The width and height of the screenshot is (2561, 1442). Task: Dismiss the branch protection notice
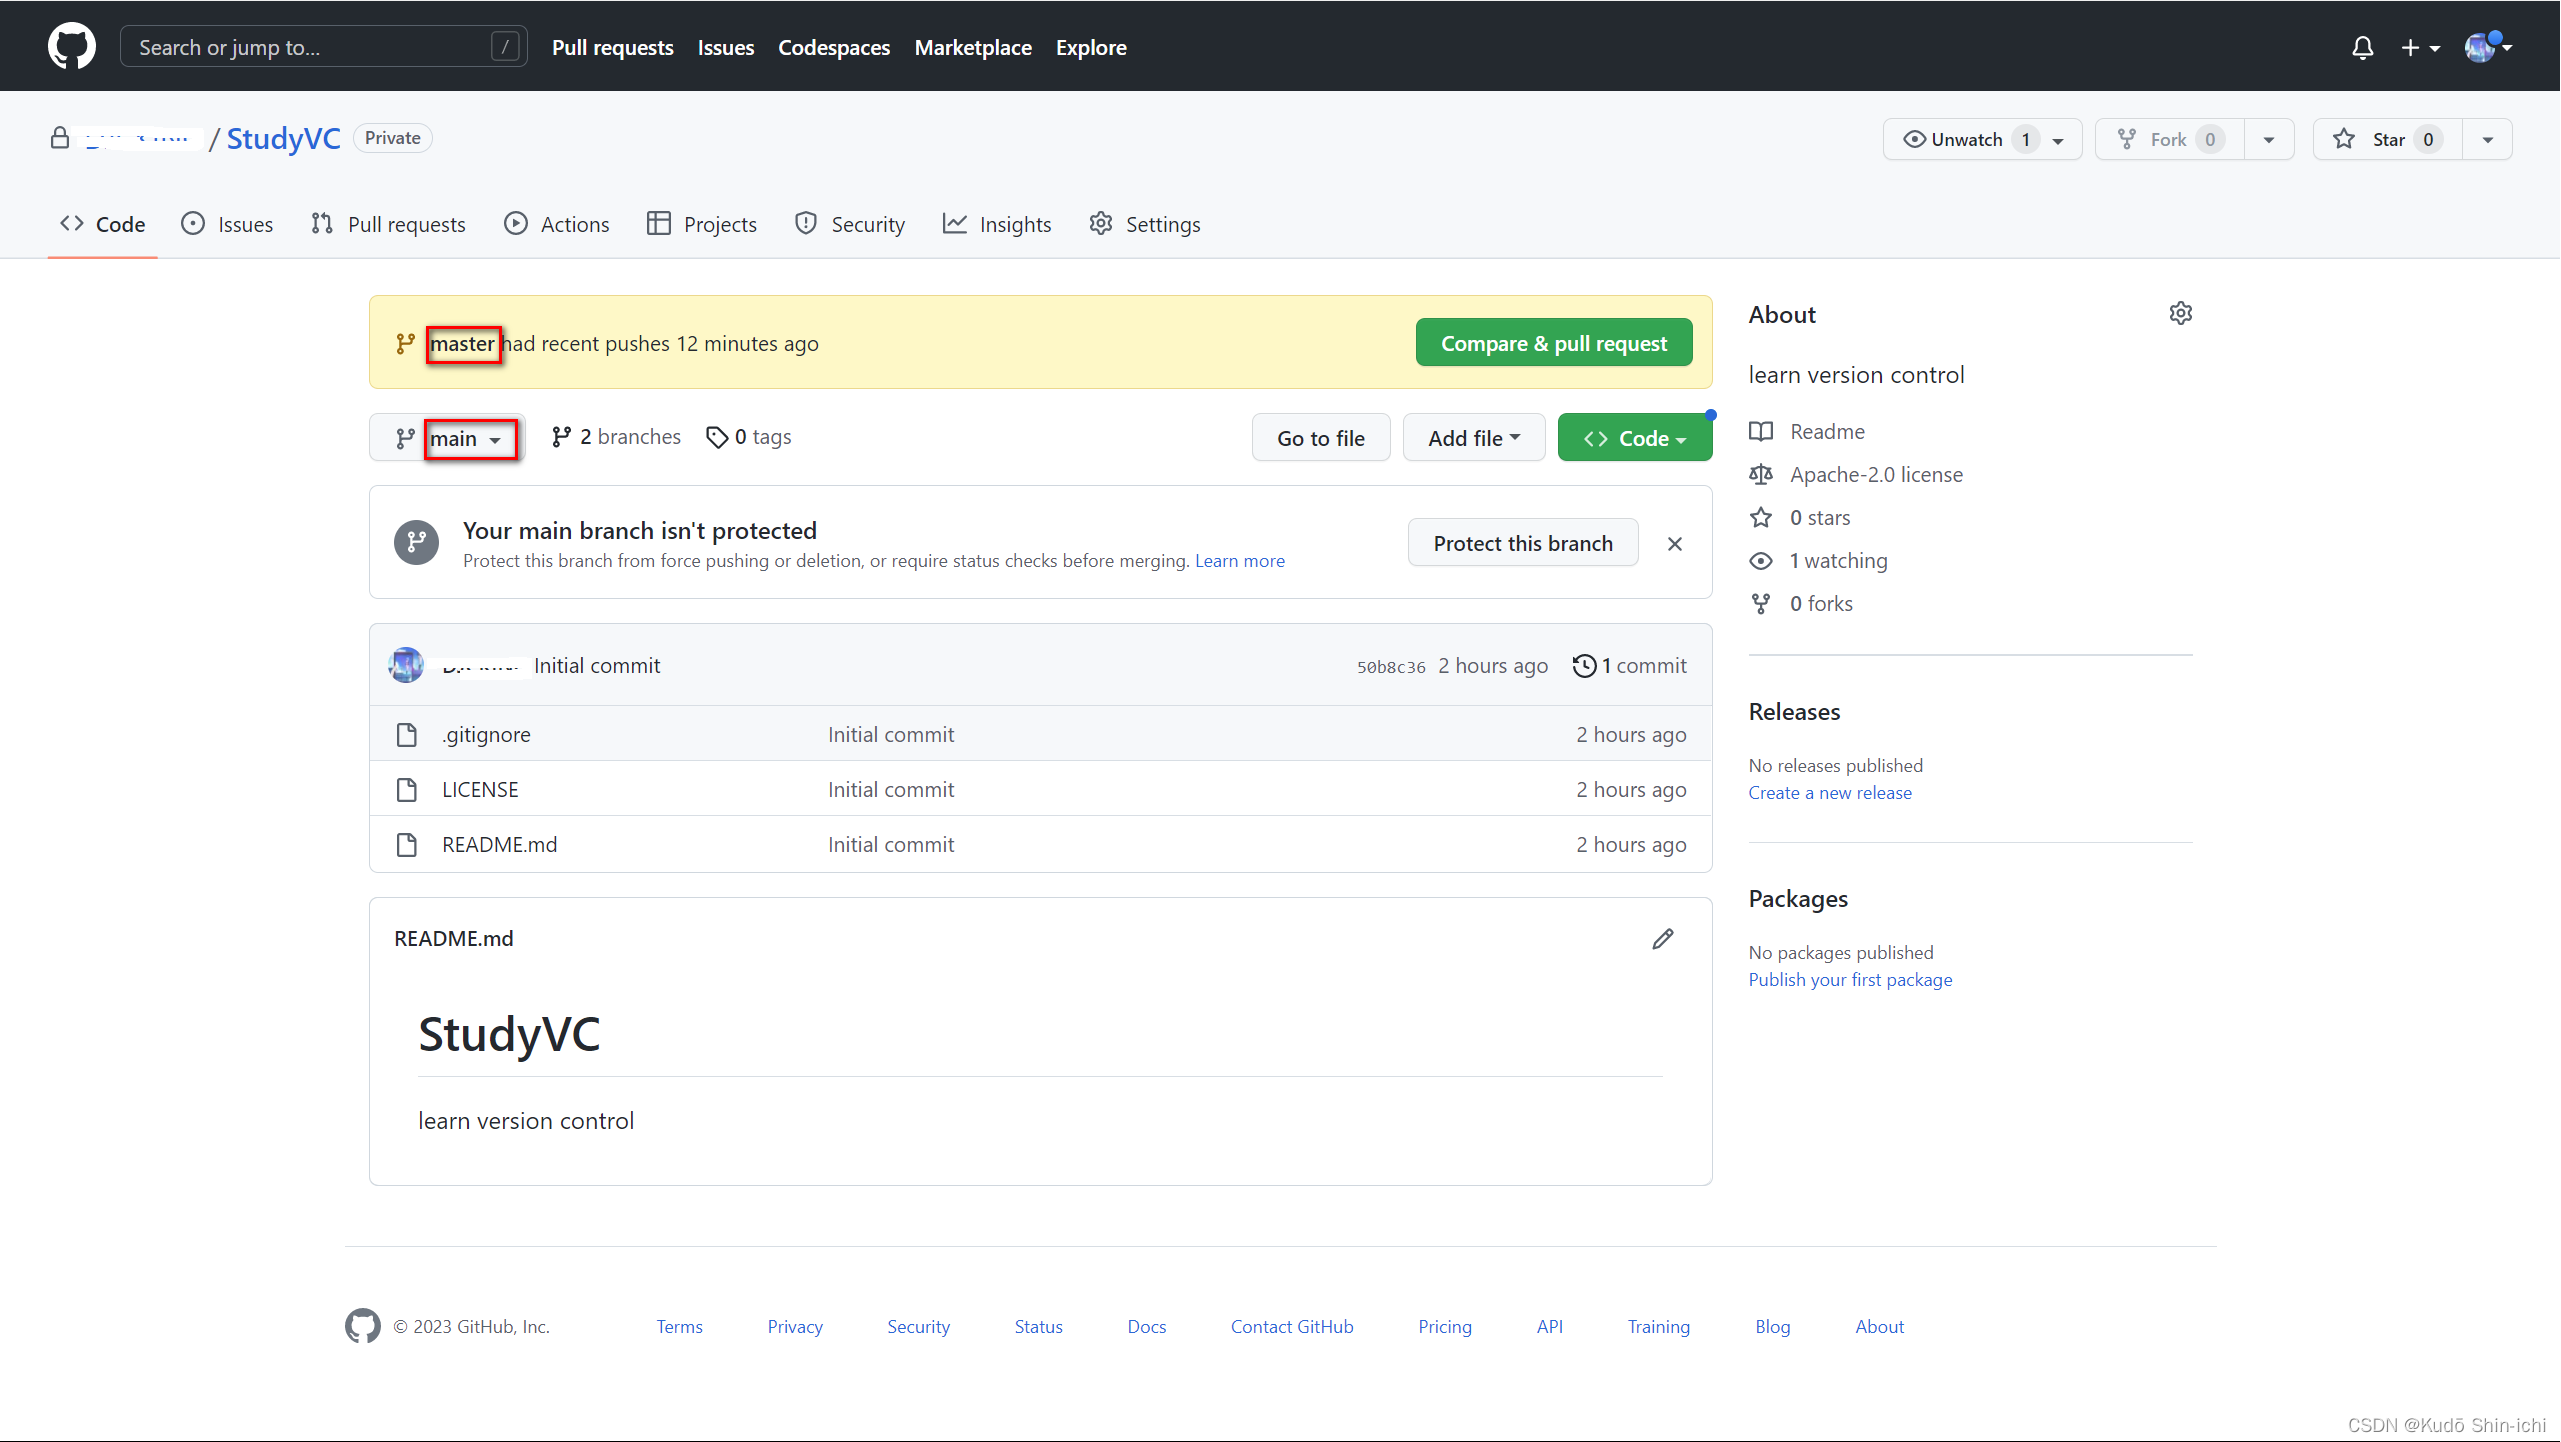pos(1675,543)
